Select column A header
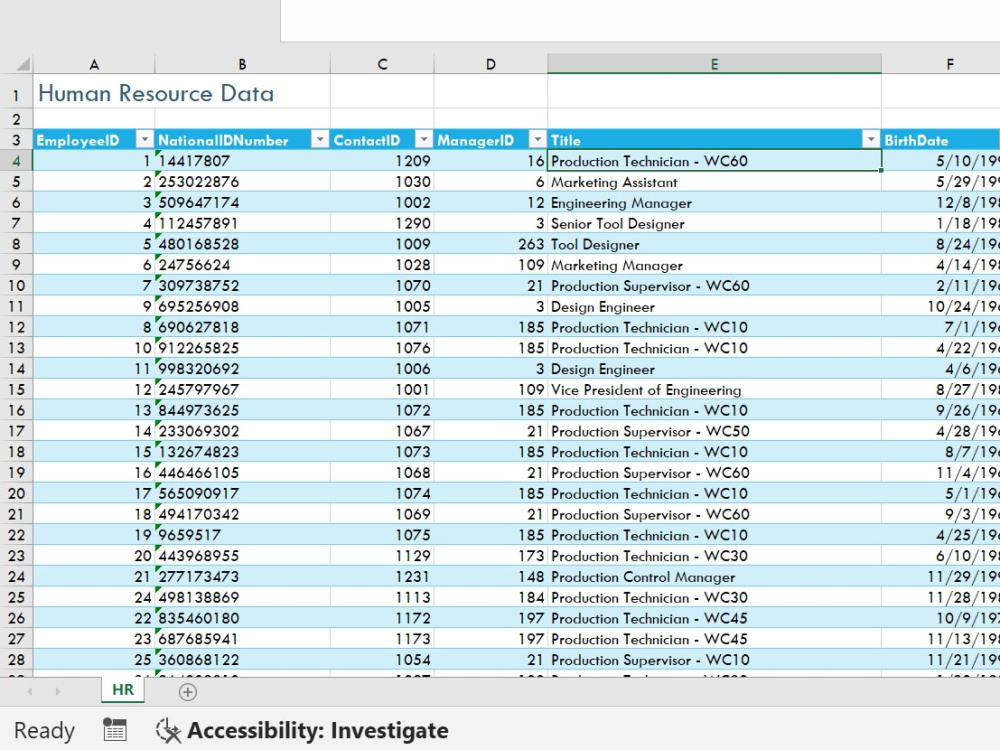This screenshot has height=750, width=1000. pyautogui.click(x=94, y=64)
